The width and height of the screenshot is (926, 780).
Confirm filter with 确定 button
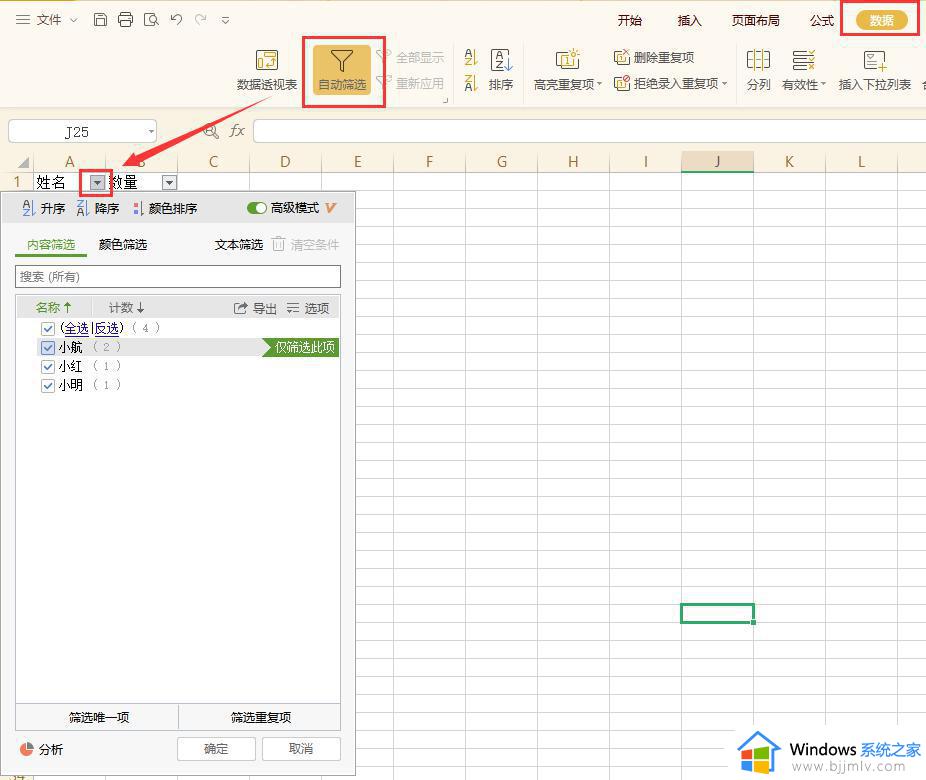[216, 749]
